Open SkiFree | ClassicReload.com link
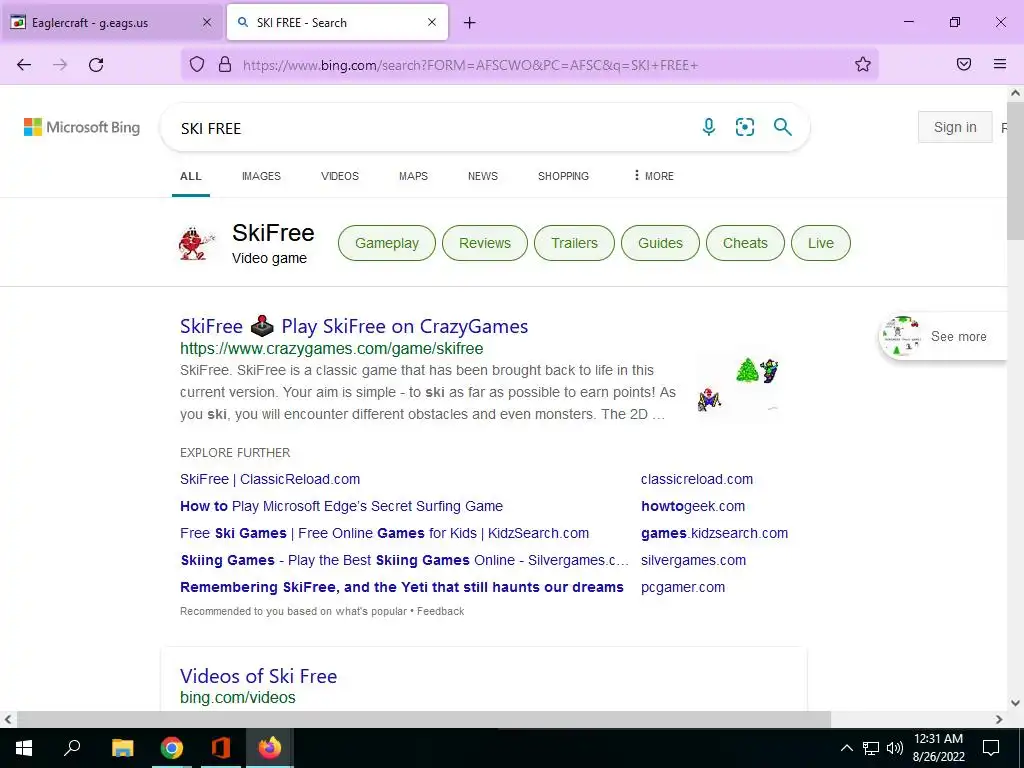Image resolution: width=1024 pixels, height=768 pixels. pos(270,479)
